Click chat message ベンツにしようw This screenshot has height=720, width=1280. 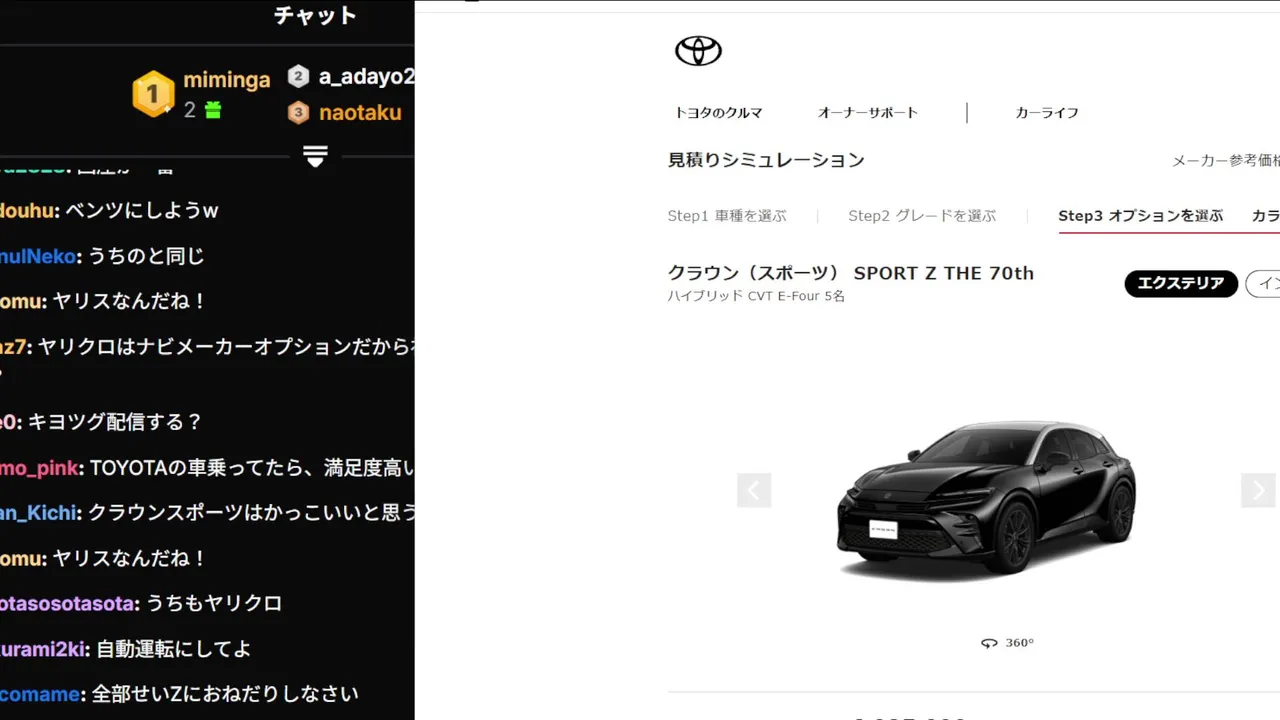141,211
